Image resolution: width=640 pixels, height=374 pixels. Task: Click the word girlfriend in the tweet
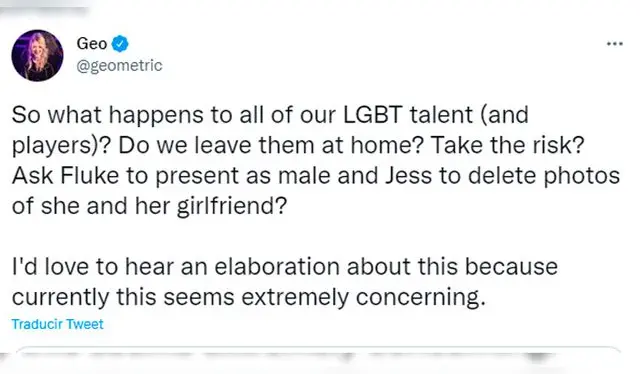click(232, 206)
